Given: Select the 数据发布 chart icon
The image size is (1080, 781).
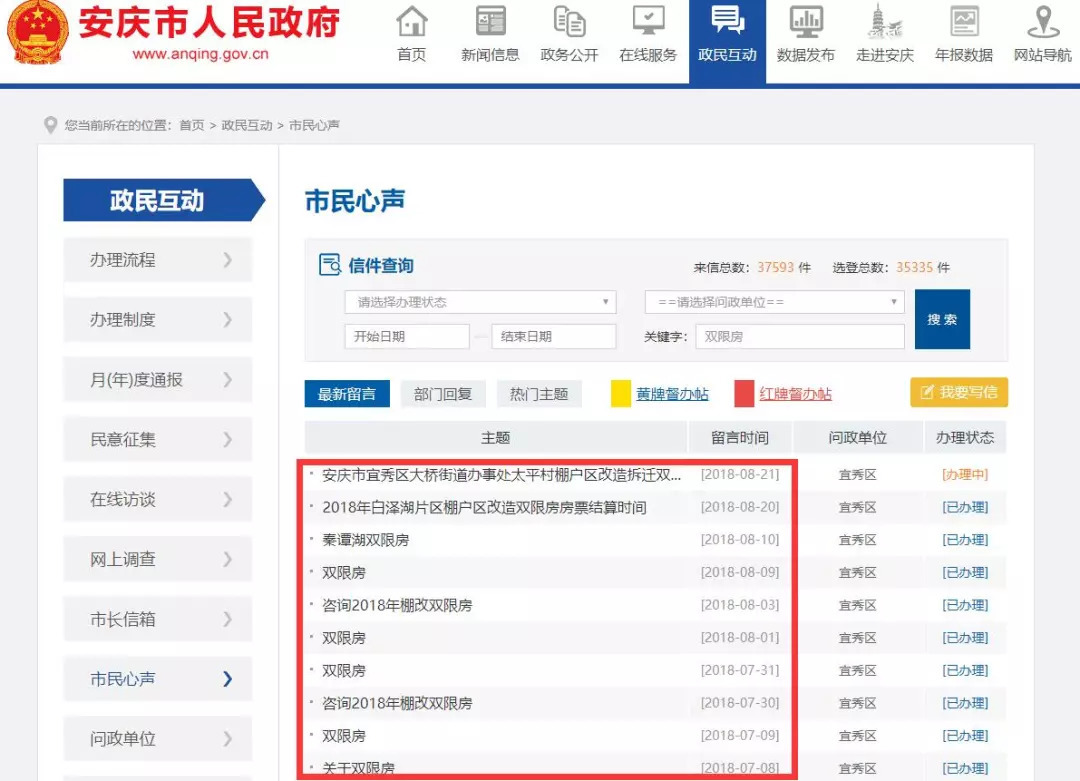Looking at the screenshot, I should (805, 22).
